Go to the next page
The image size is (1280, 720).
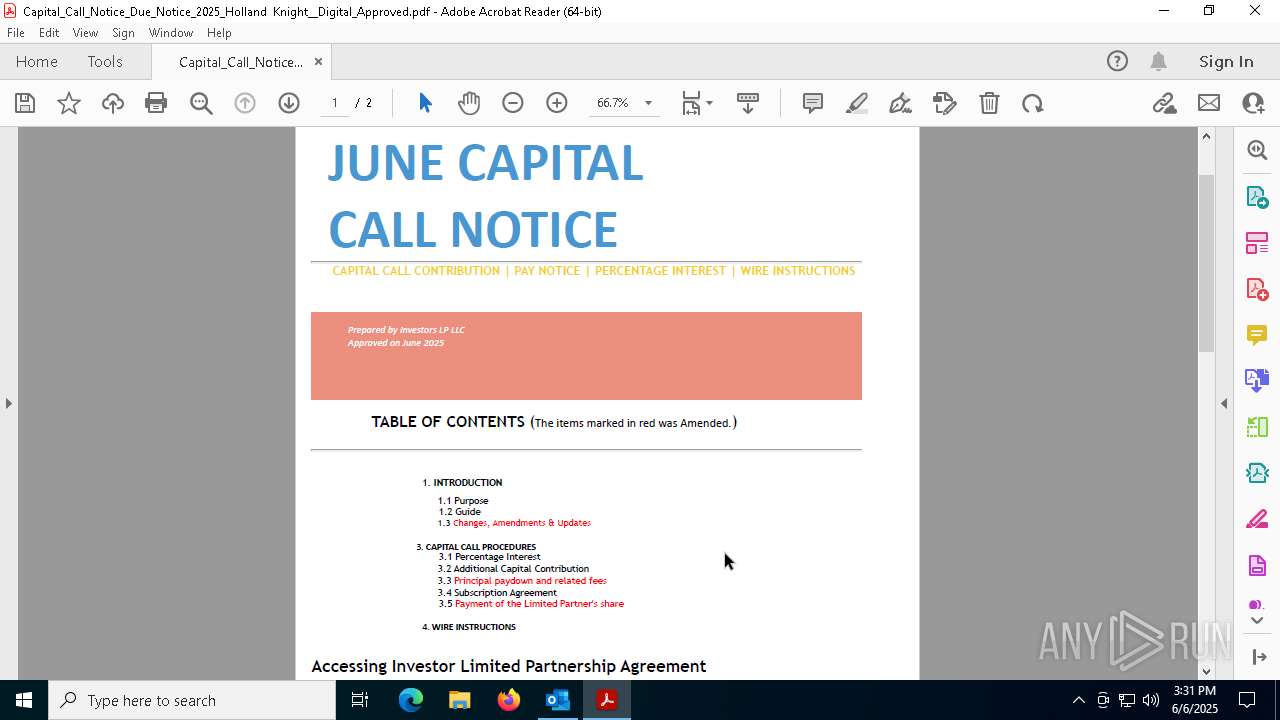click(289, 103)
